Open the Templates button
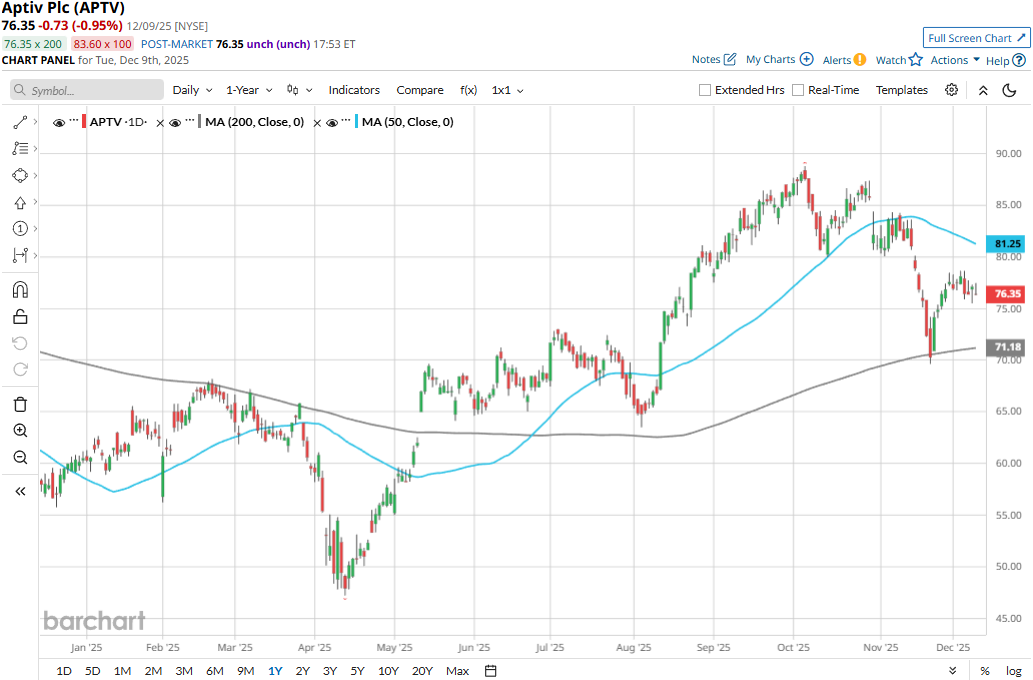1033x680 pixels. point(902,90)
